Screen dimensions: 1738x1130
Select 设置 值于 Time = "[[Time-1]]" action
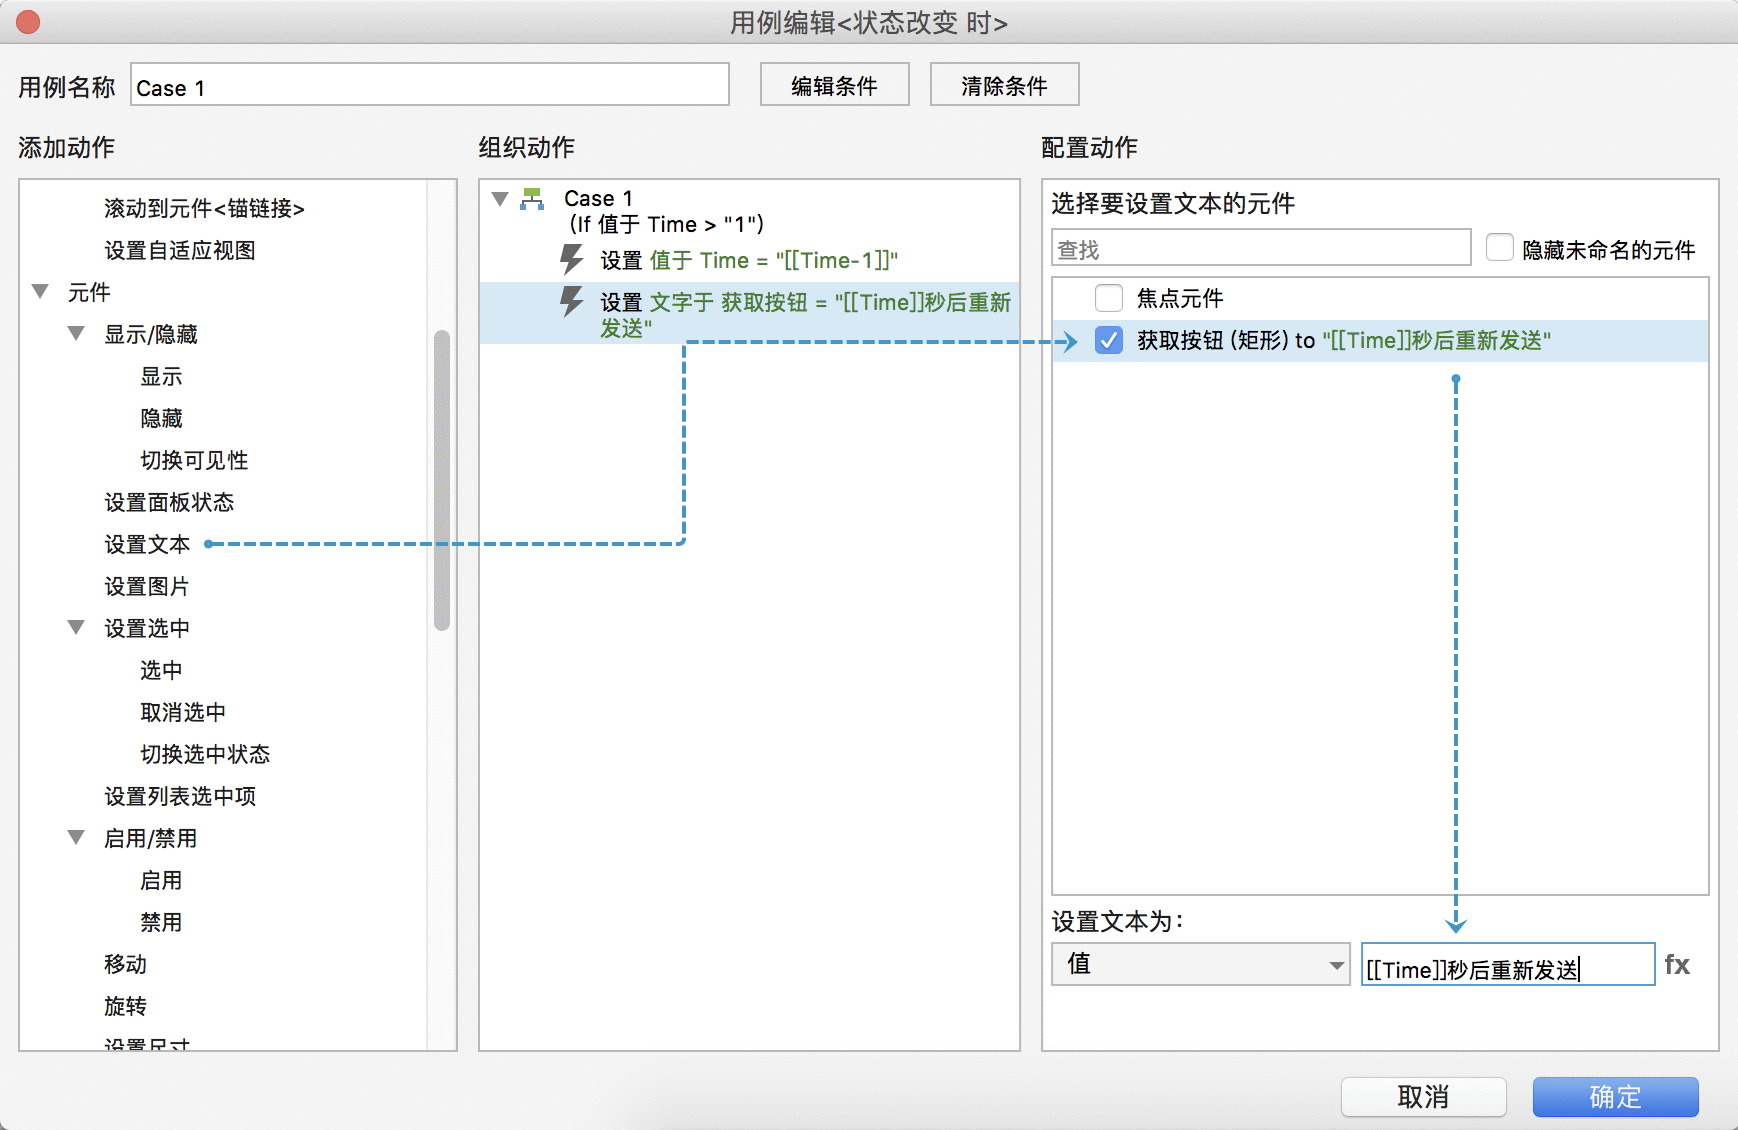[x=749, y=260]
